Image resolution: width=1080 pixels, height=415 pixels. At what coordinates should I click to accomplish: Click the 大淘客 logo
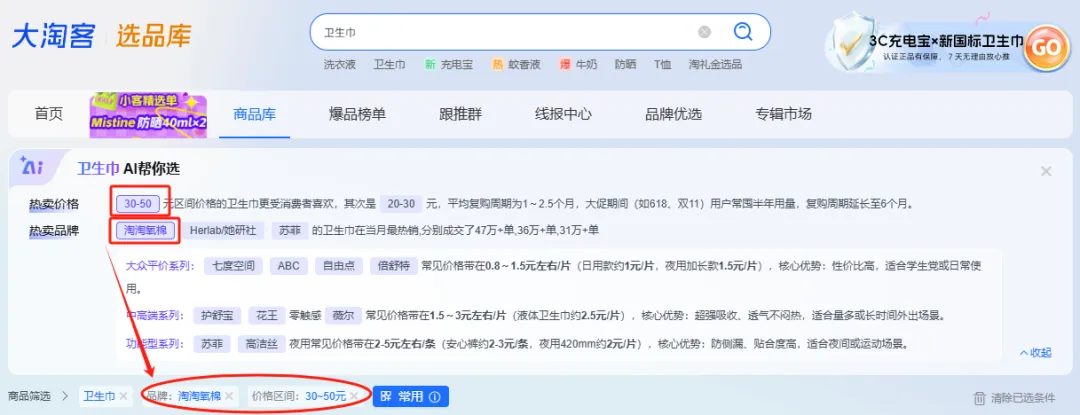pos(53,35)
